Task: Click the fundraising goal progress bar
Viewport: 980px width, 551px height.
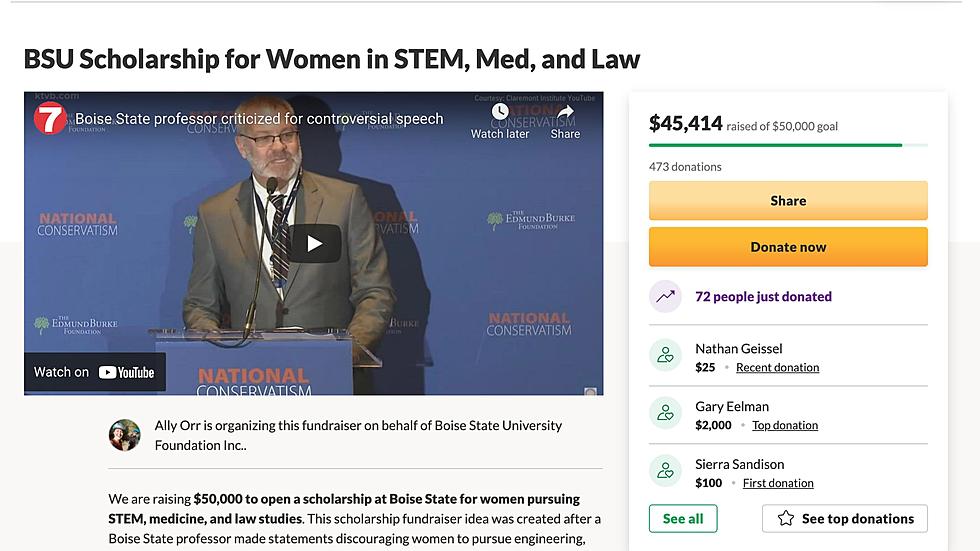Action: pyautogui.click(x=788, y=146)
